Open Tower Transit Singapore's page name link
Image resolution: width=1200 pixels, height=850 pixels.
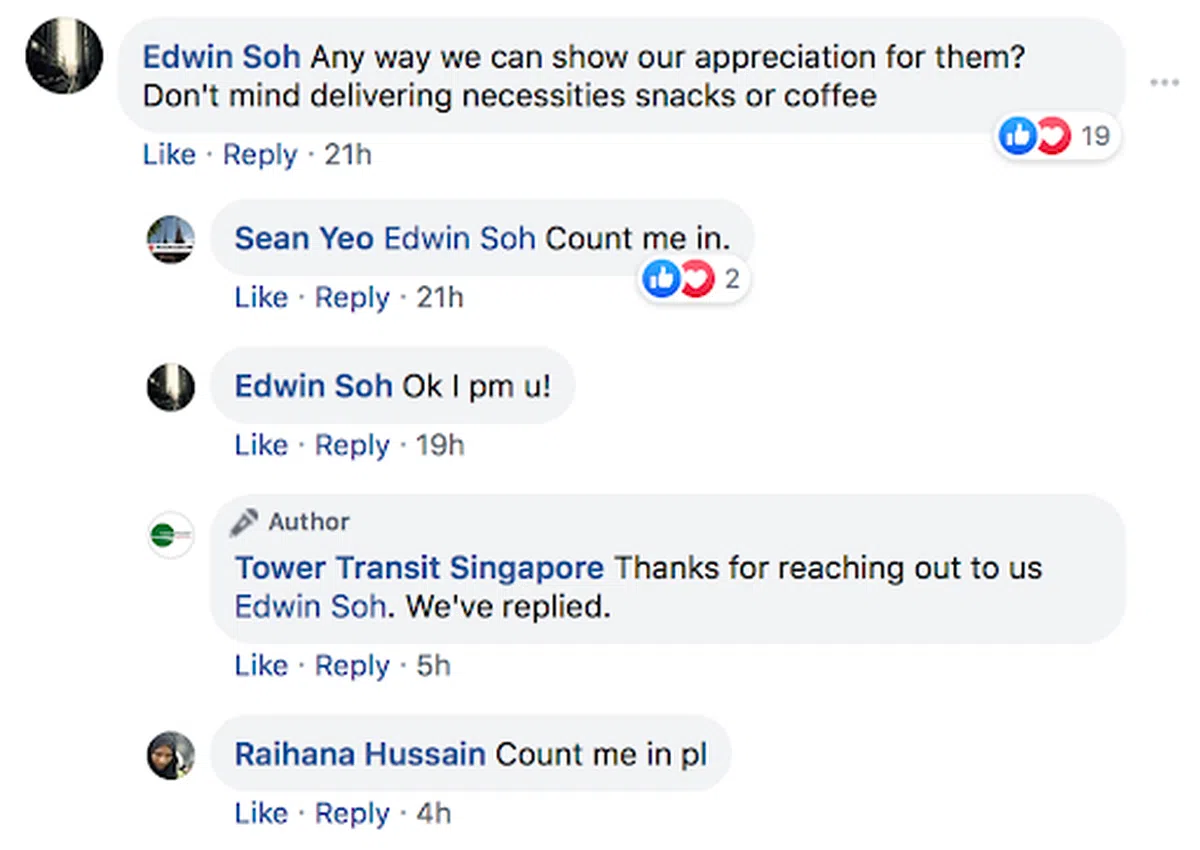point(419,568)
